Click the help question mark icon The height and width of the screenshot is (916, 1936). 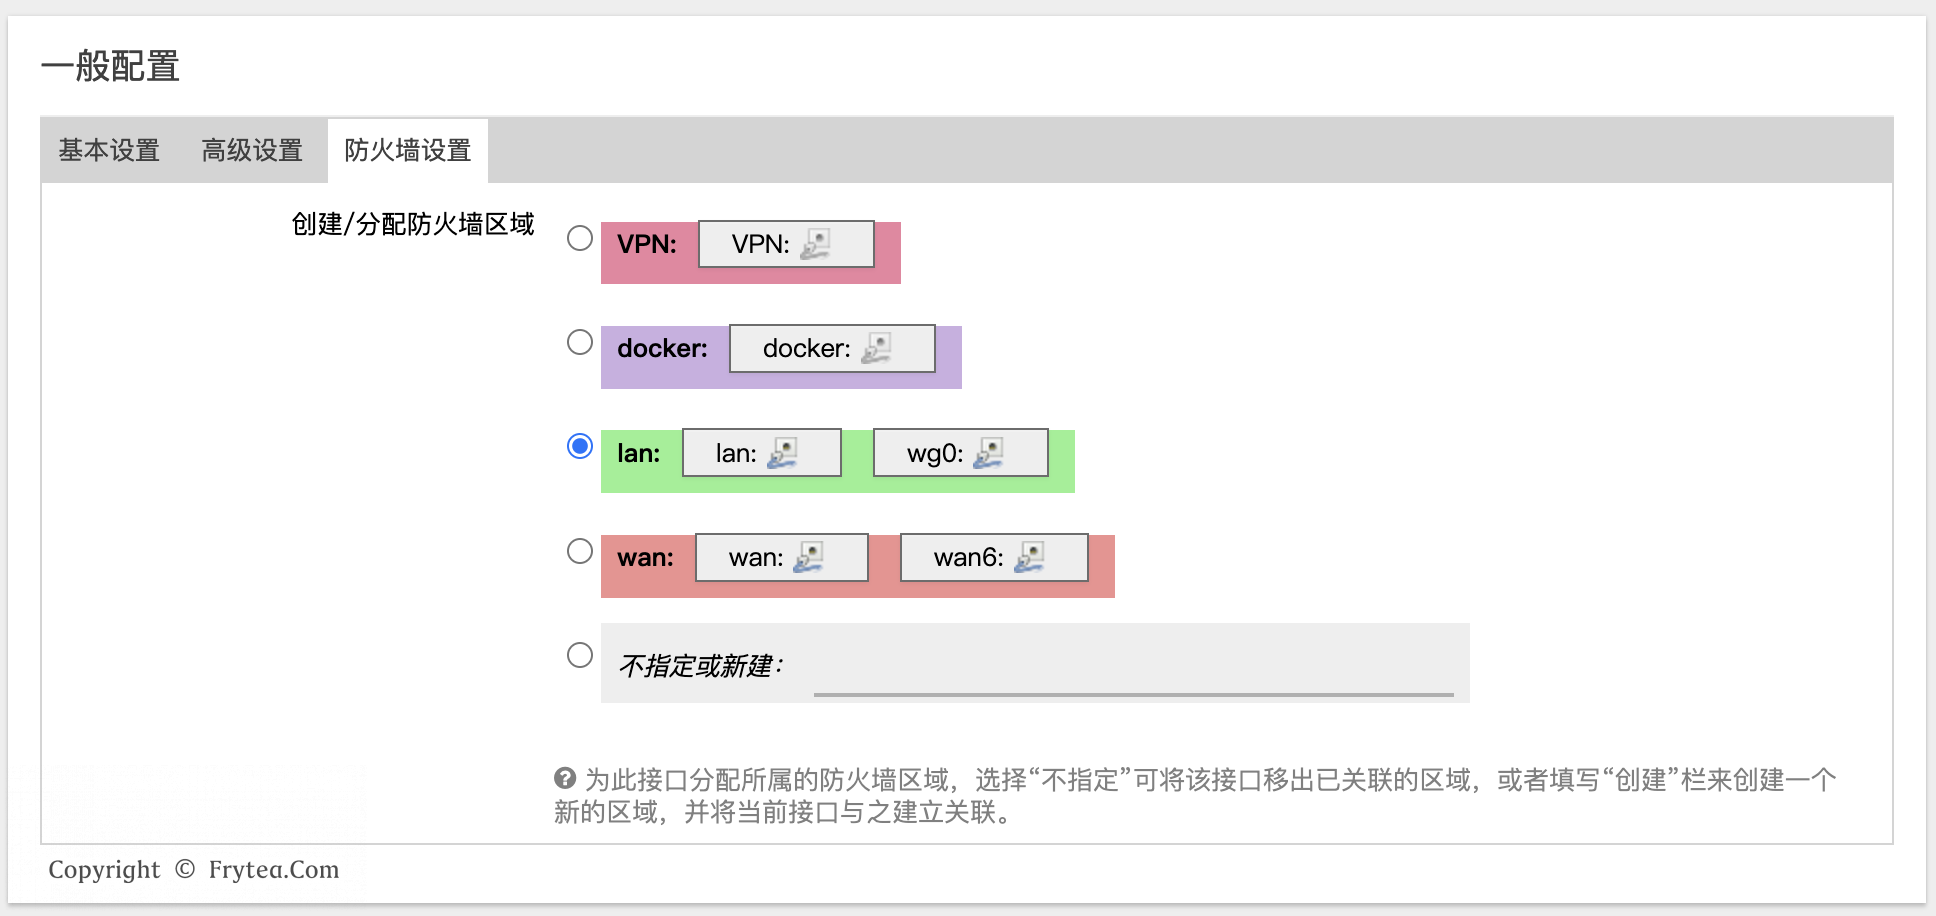click(565, 778)
